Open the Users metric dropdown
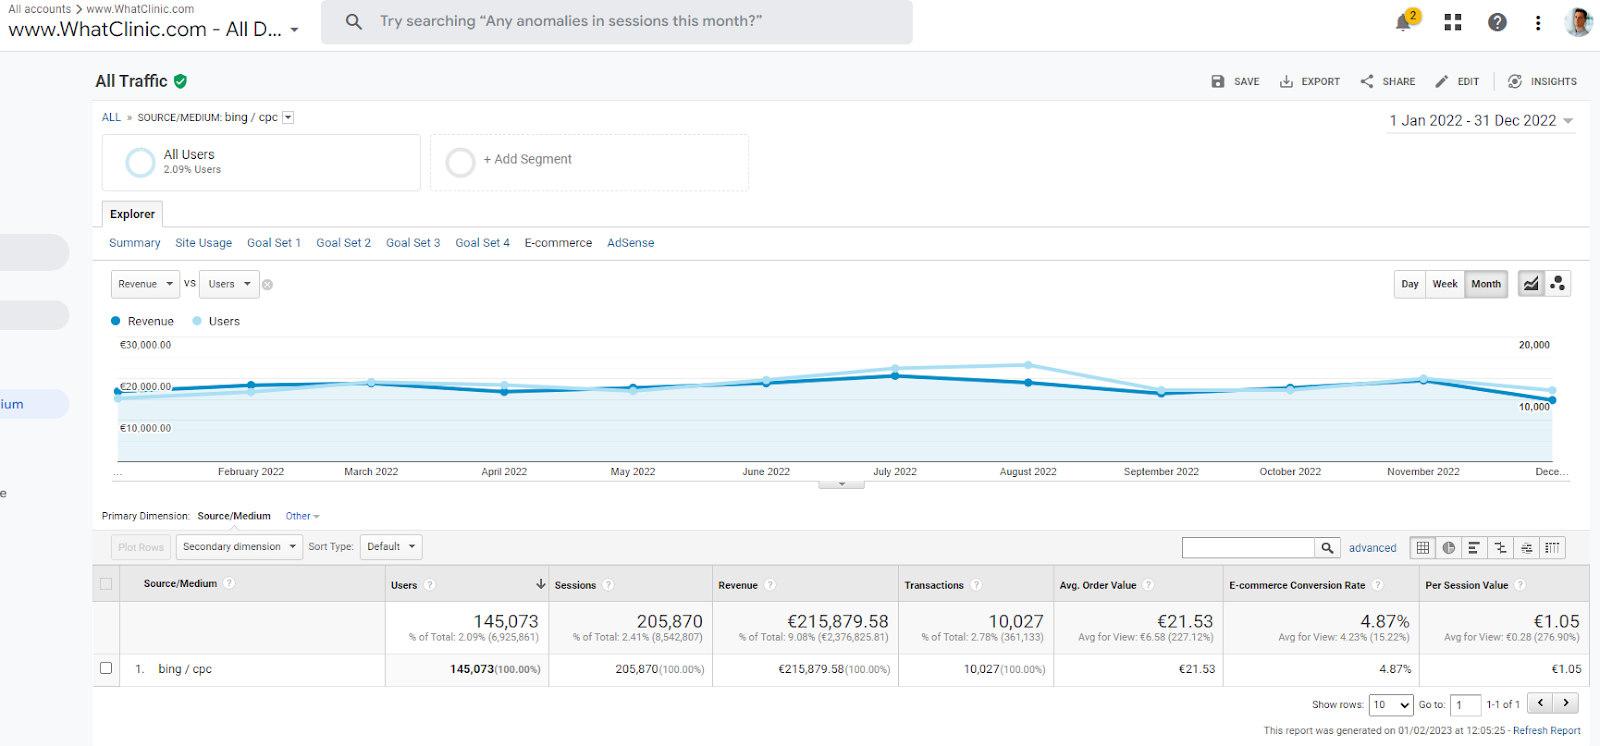 (229, 284)
